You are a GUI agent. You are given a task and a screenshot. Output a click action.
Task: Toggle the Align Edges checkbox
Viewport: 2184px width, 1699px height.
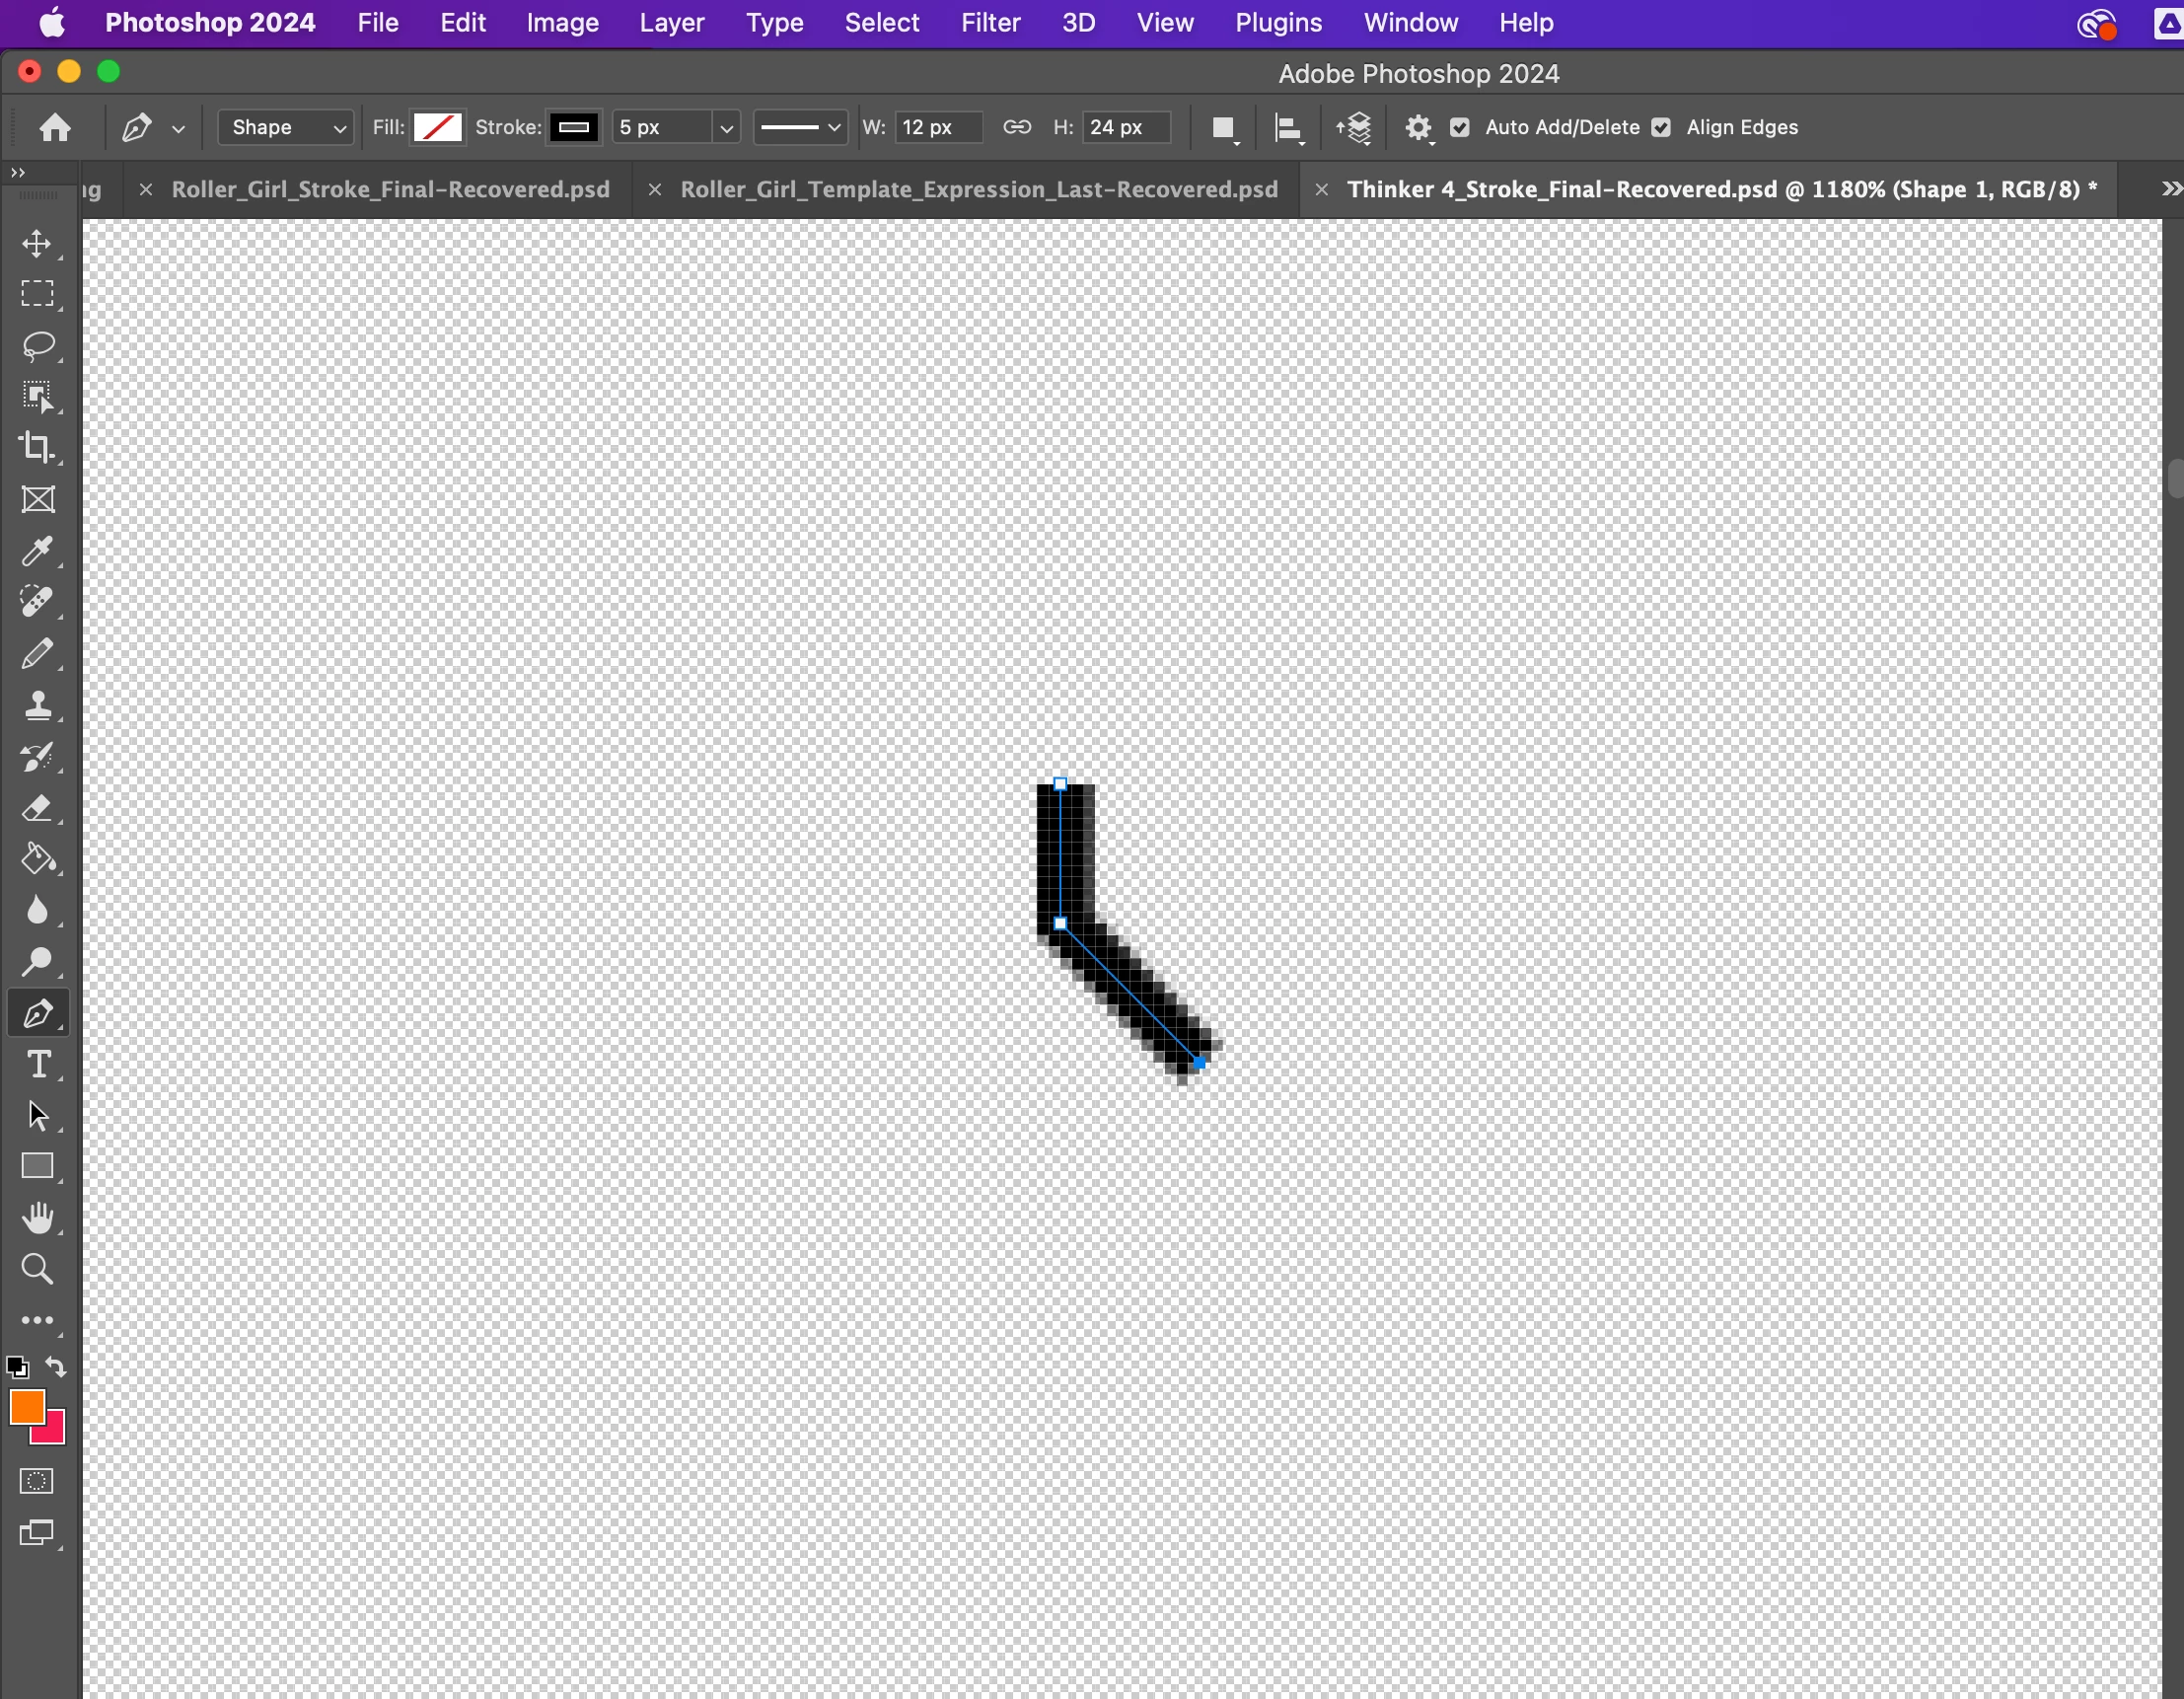(1661, 127)
